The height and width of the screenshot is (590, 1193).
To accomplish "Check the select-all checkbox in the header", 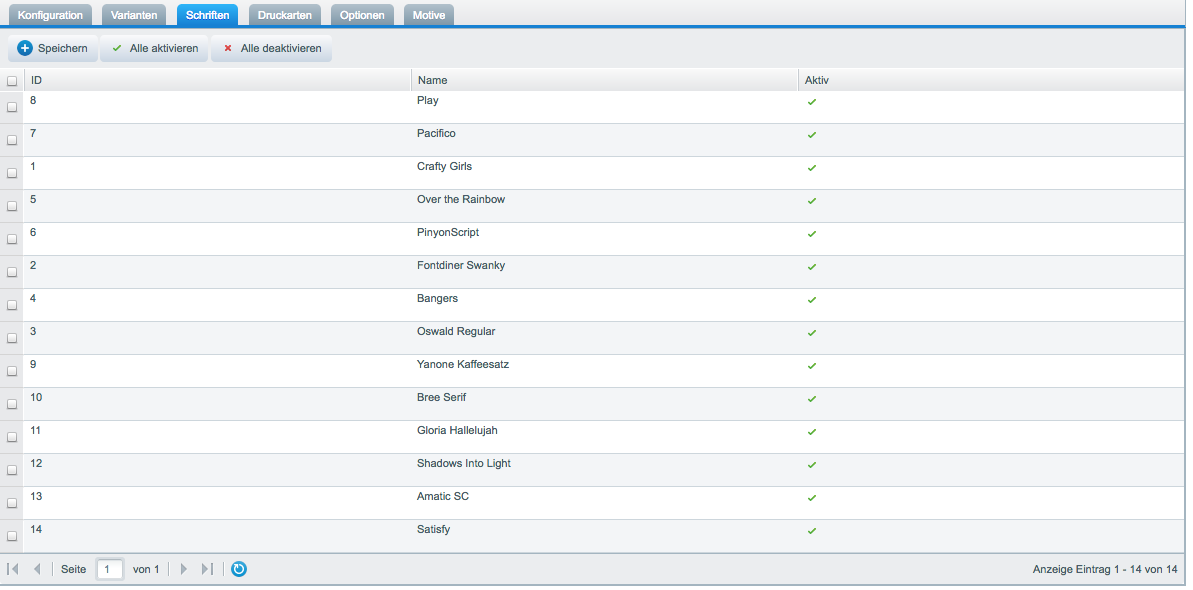I will point(12,81).
